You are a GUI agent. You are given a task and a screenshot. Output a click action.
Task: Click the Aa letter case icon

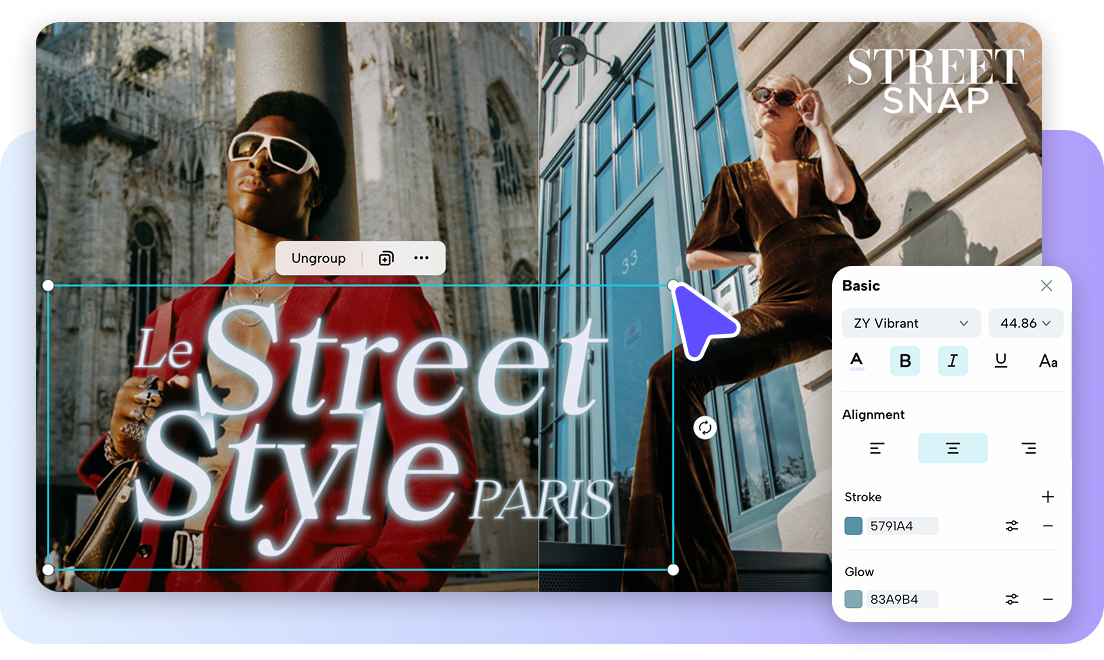coord(1047,361)
